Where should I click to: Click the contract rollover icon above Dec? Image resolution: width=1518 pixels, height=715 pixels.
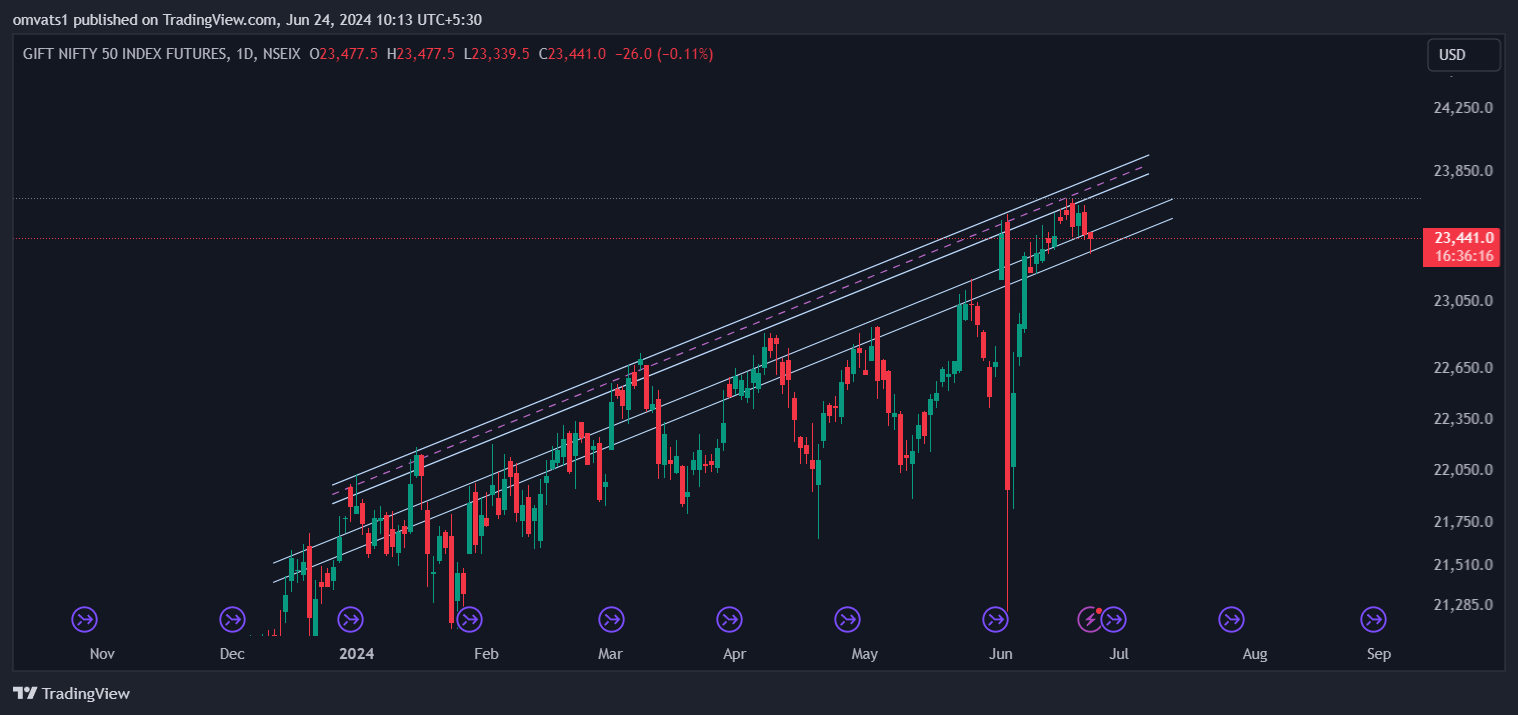232,620
